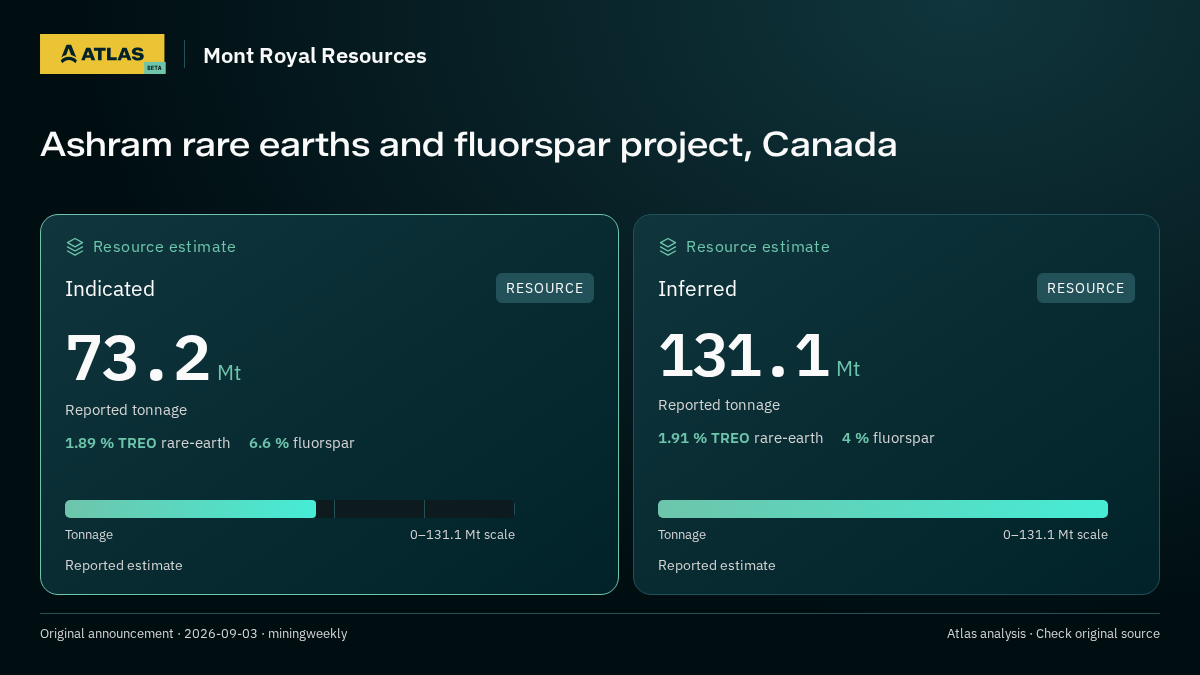1200x675 pixels.
Task: Click the Atlas beta logo
Action: (102, 54)
